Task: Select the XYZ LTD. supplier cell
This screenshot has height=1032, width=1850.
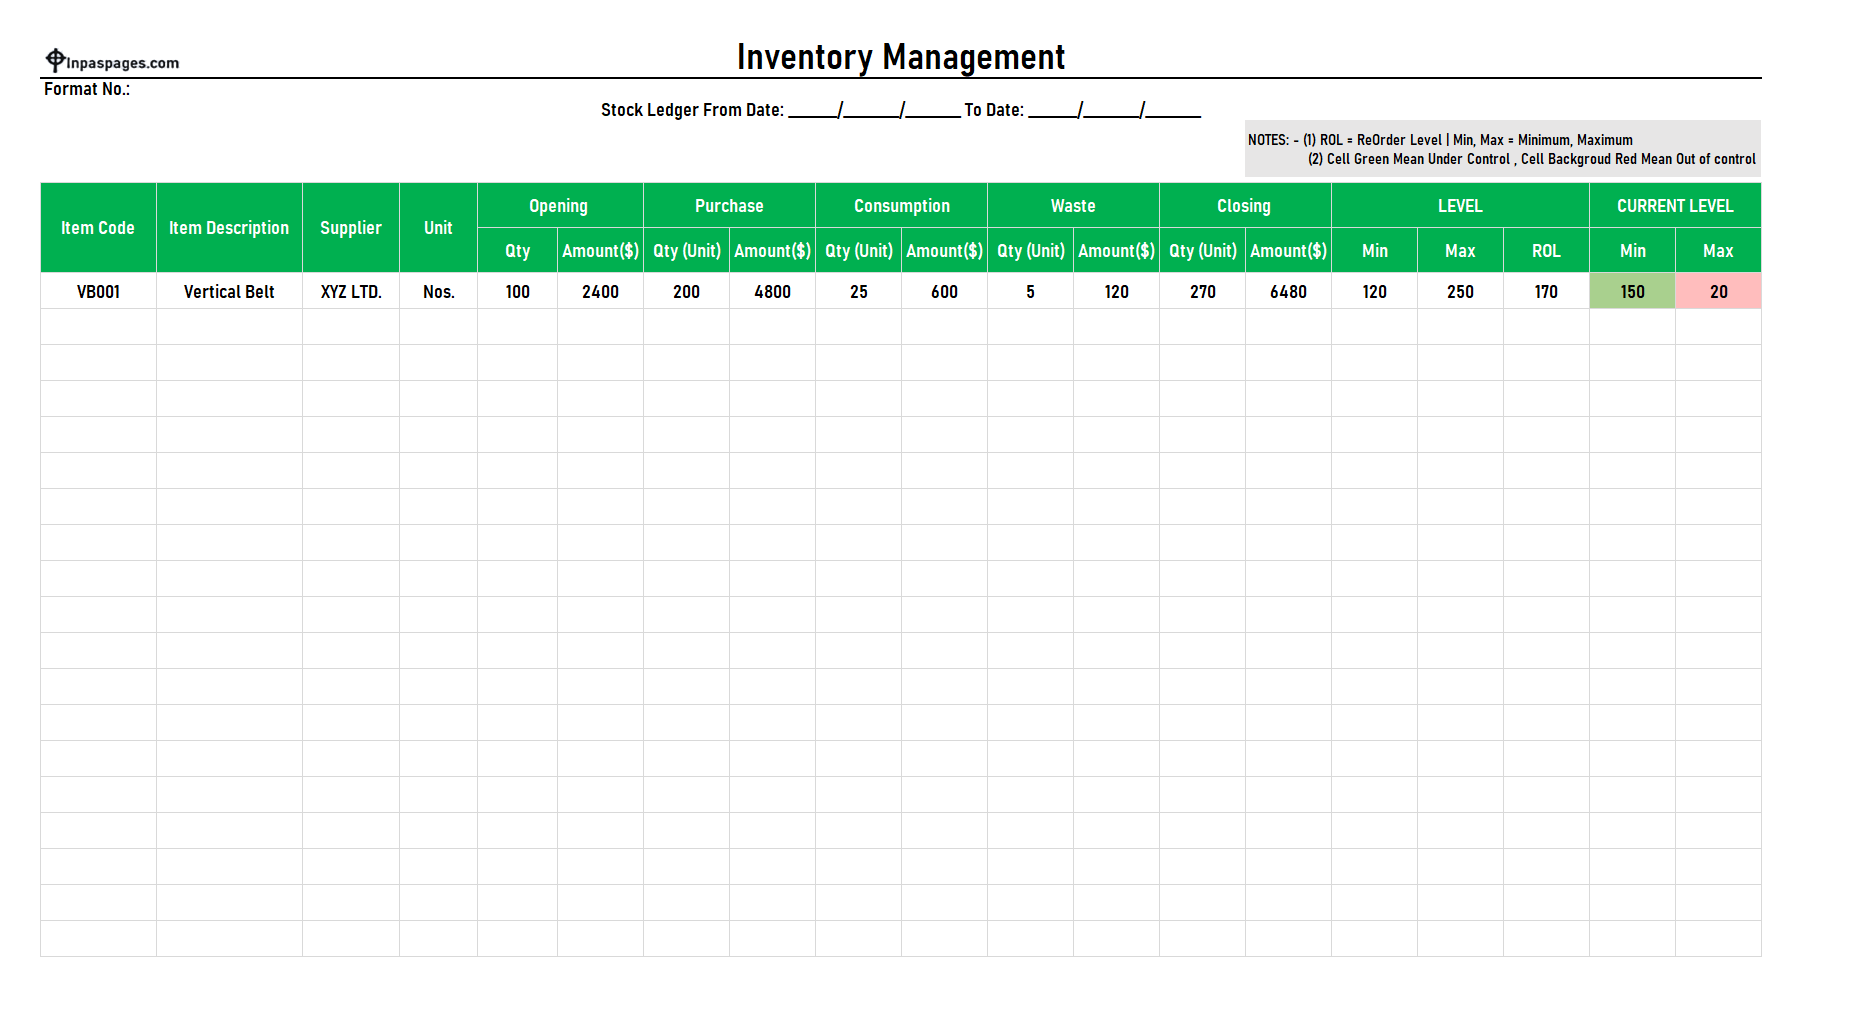Action: pos(351,291)
